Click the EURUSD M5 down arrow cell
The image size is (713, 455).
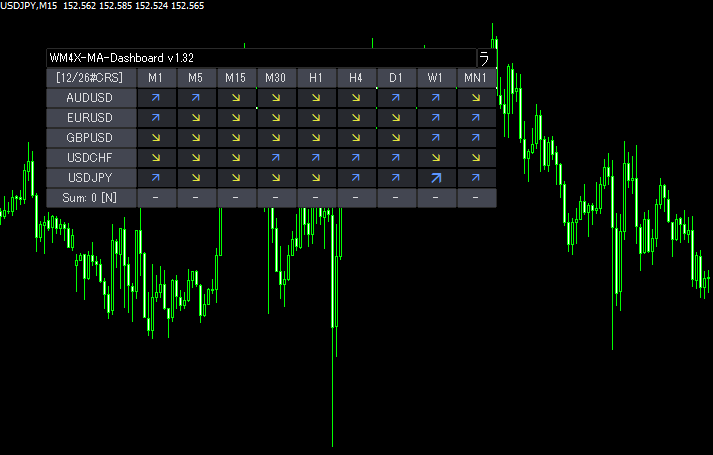point(196,118)
